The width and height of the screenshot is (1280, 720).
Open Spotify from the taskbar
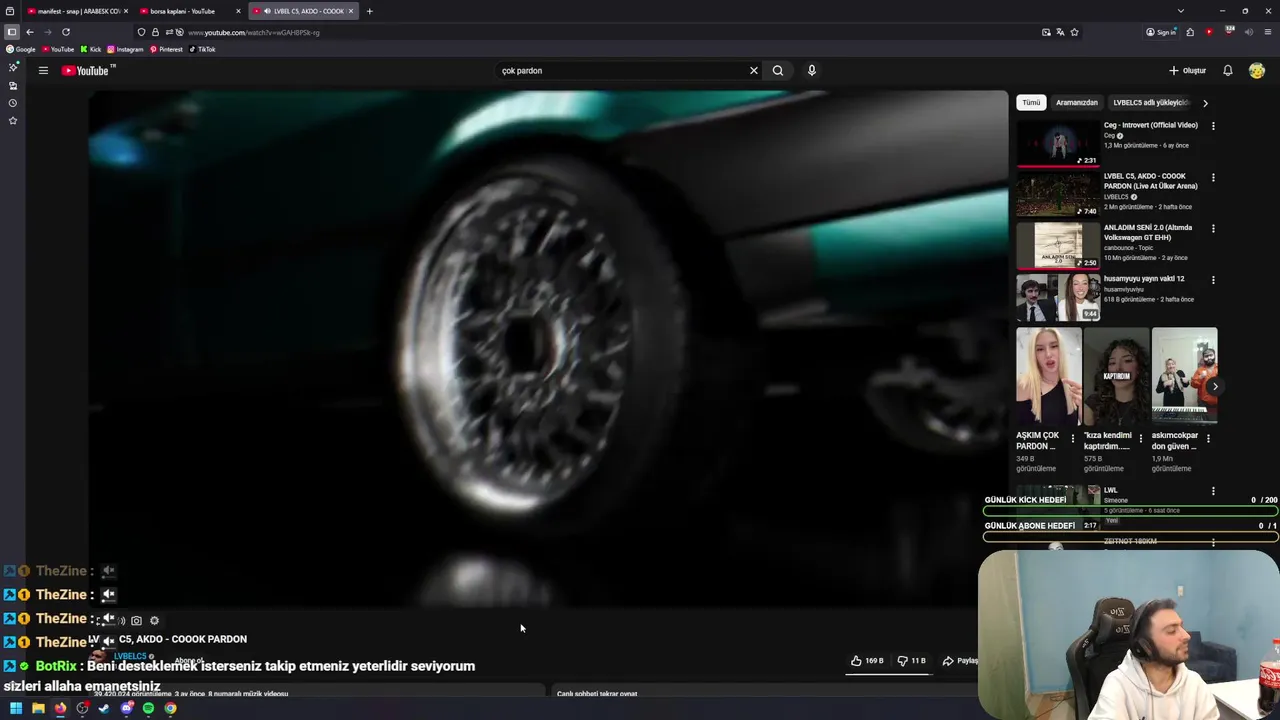coord(148,708)
